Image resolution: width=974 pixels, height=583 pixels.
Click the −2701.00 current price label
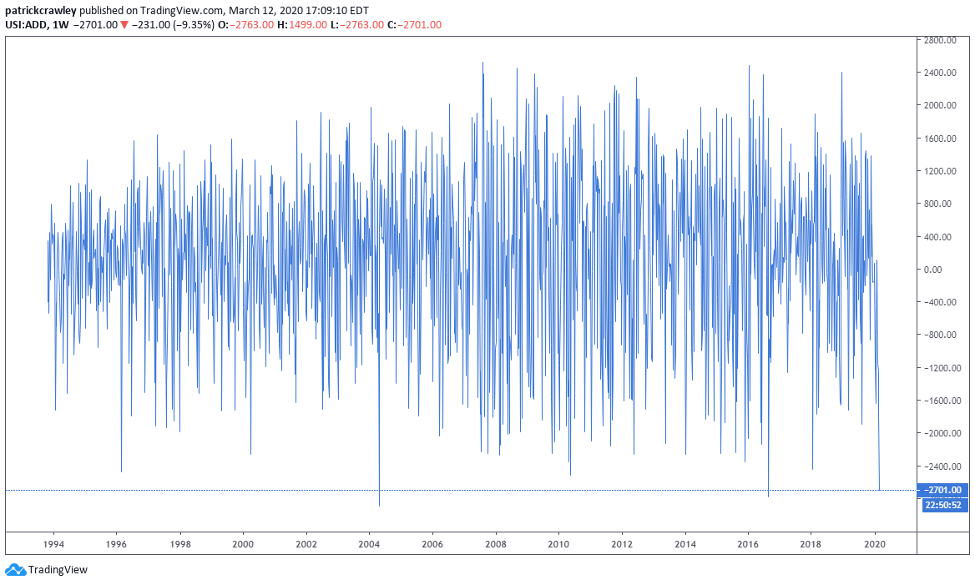(942, 490)
